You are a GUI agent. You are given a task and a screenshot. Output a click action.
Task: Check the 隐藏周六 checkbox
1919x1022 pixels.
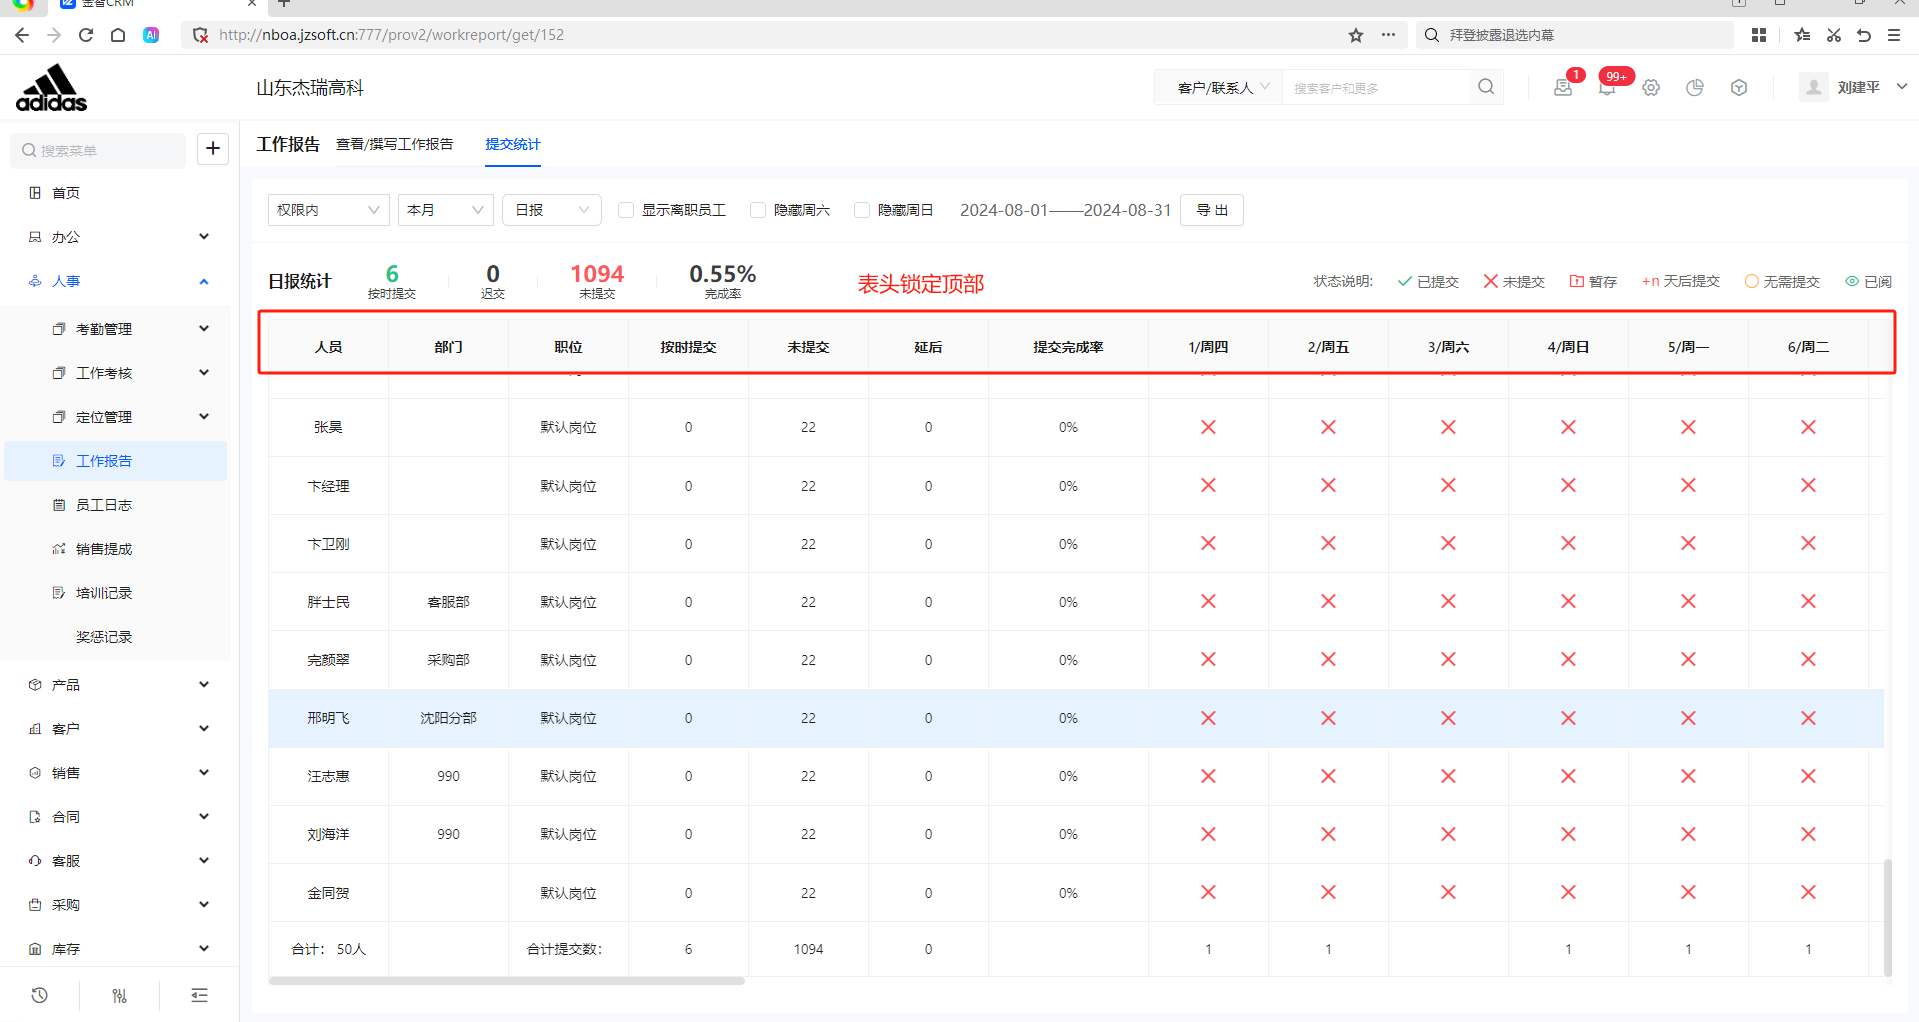point(758,210)
